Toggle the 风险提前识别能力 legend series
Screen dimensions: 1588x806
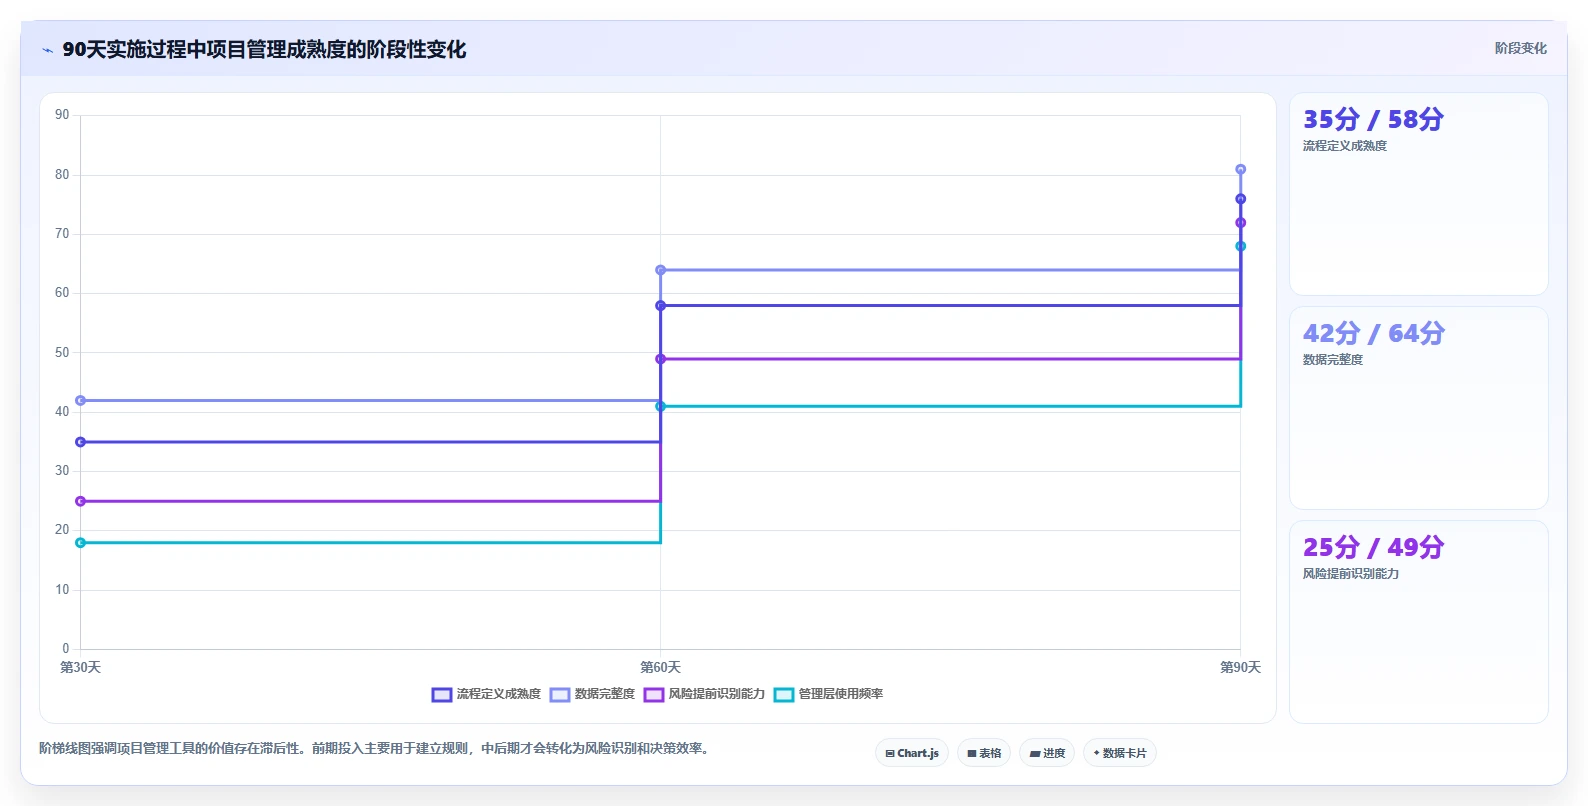704,694
